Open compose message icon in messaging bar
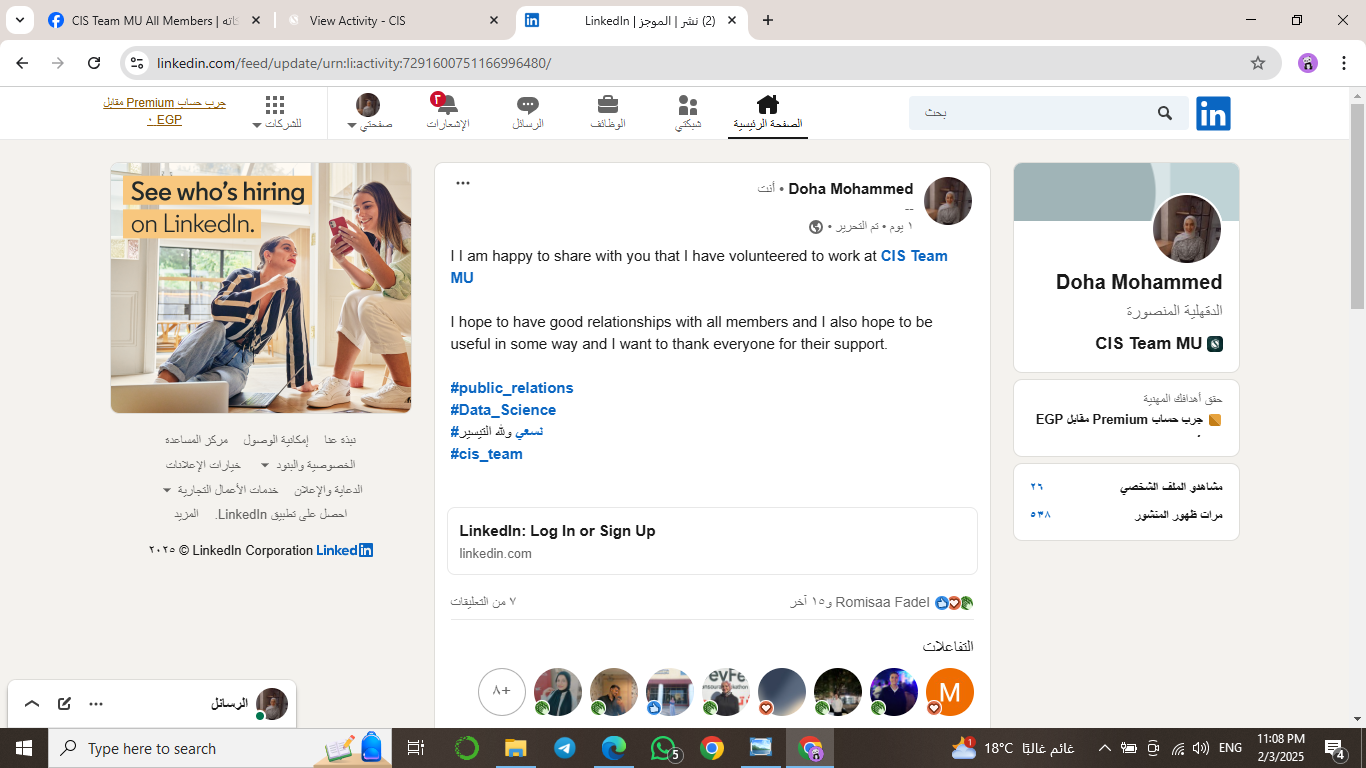 pos(64,704)
